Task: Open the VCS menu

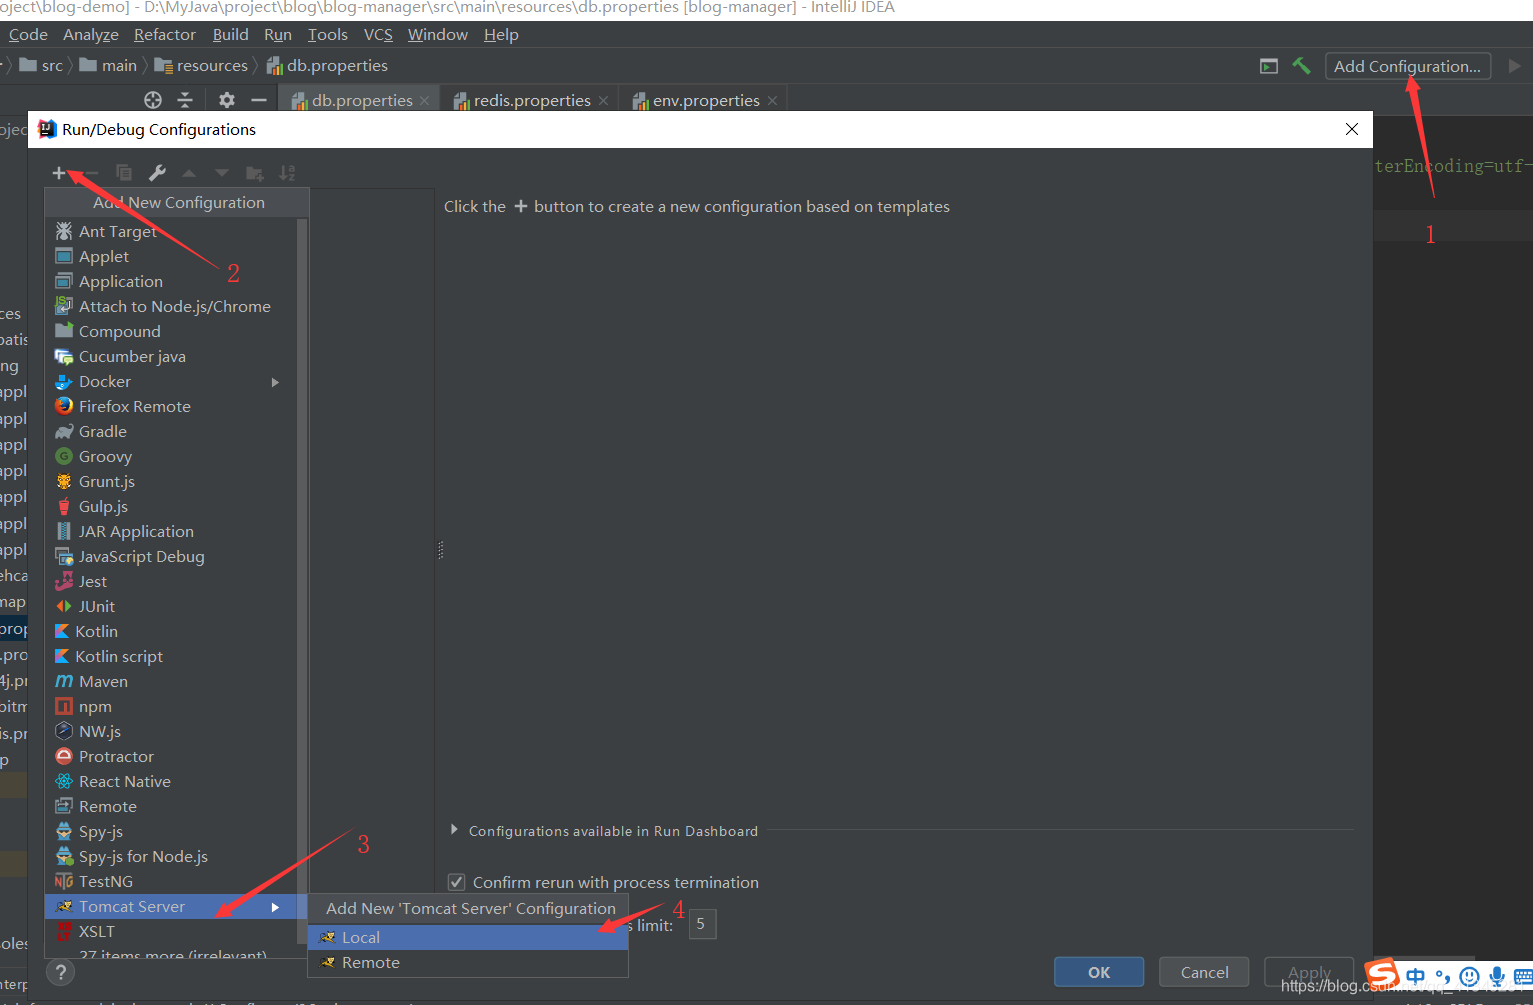Action: (378, 34)
